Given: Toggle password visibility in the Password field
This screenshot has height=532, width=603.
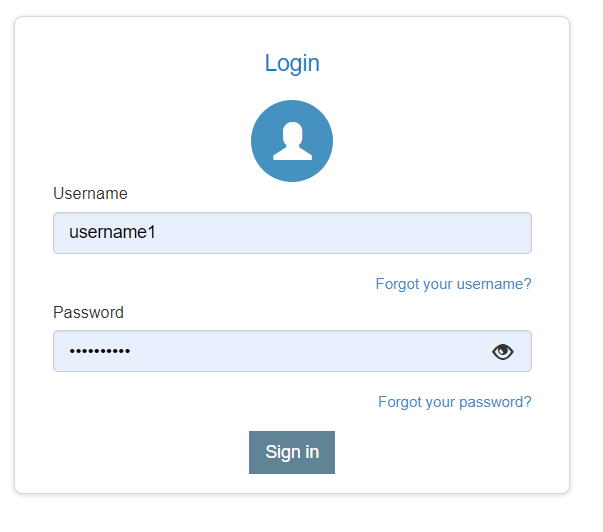Looking at the screenshot, I should 502,351.
